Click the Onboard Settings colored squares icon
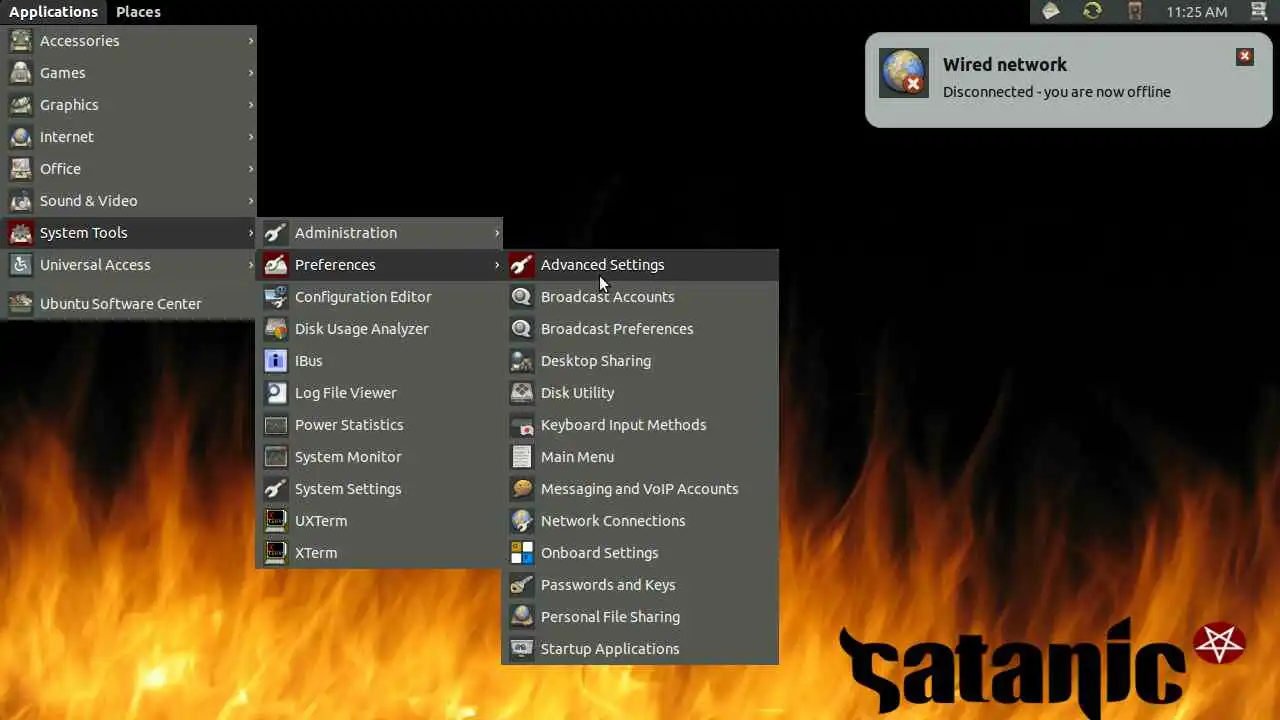The width and height of the screenshot is (1280, 720). [x=522, y=553]
